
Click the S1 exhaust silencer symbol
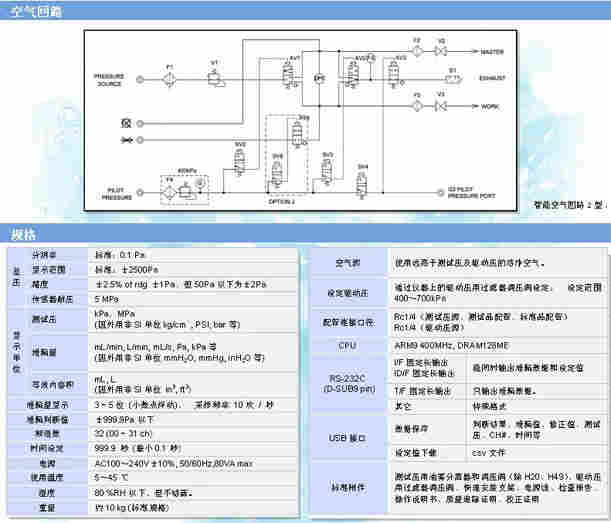[452, 78]
